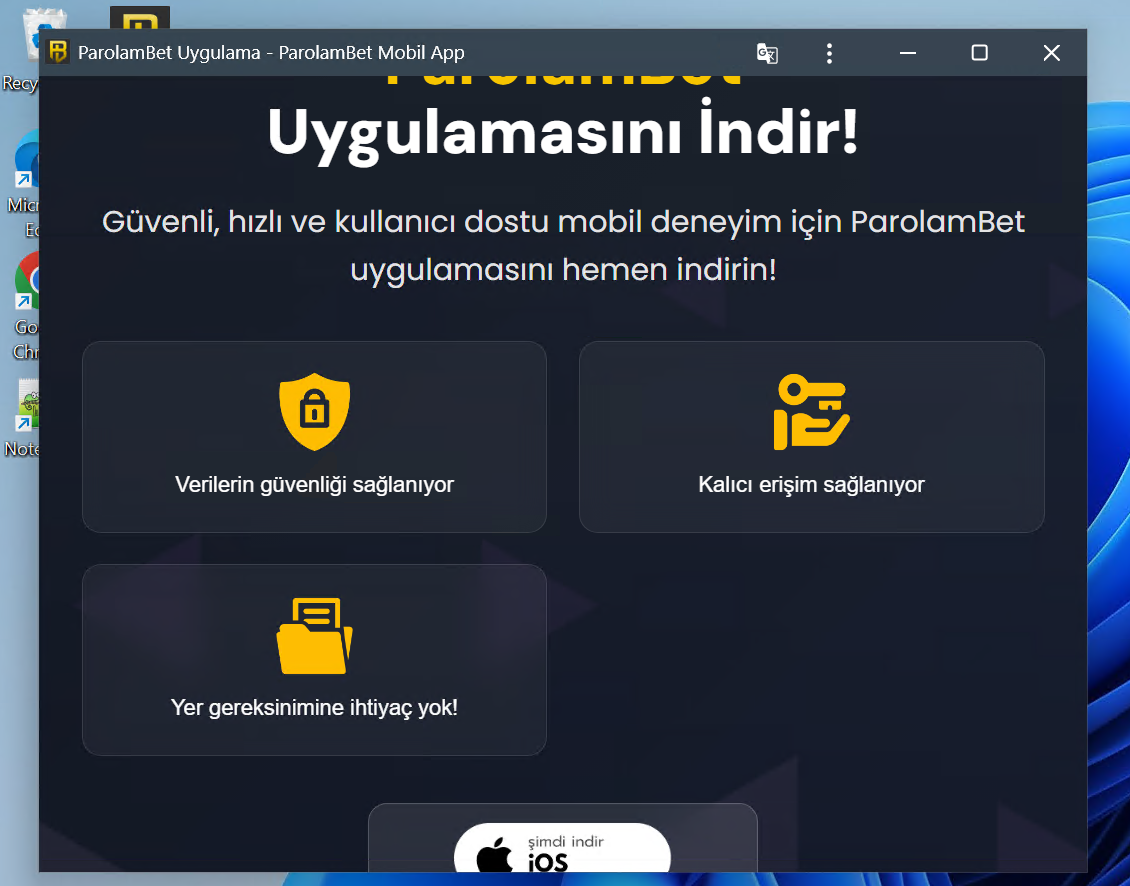1130x886 pixels.
Task: Click the 'Uygulamasını İndir!' heading
Action: [563, 133]
